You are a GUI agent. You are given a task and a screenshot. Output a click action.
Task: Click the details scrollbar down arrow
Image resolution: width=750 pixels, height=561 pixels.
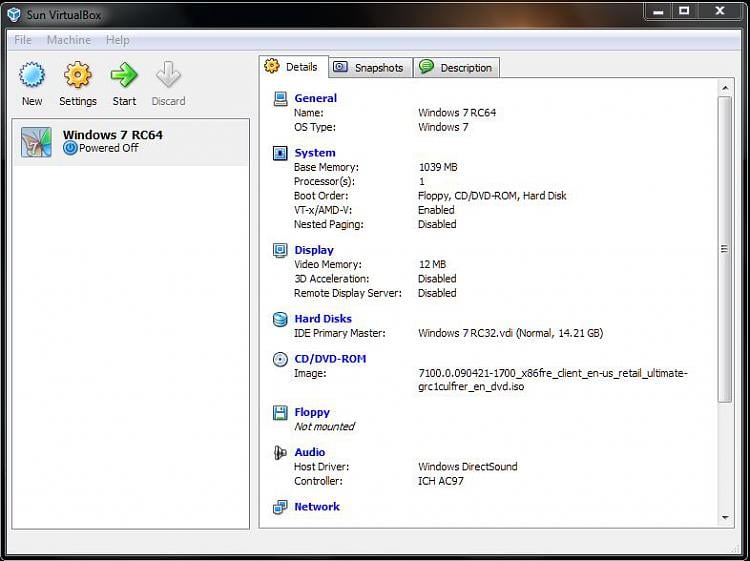click(x=725, y=517)
